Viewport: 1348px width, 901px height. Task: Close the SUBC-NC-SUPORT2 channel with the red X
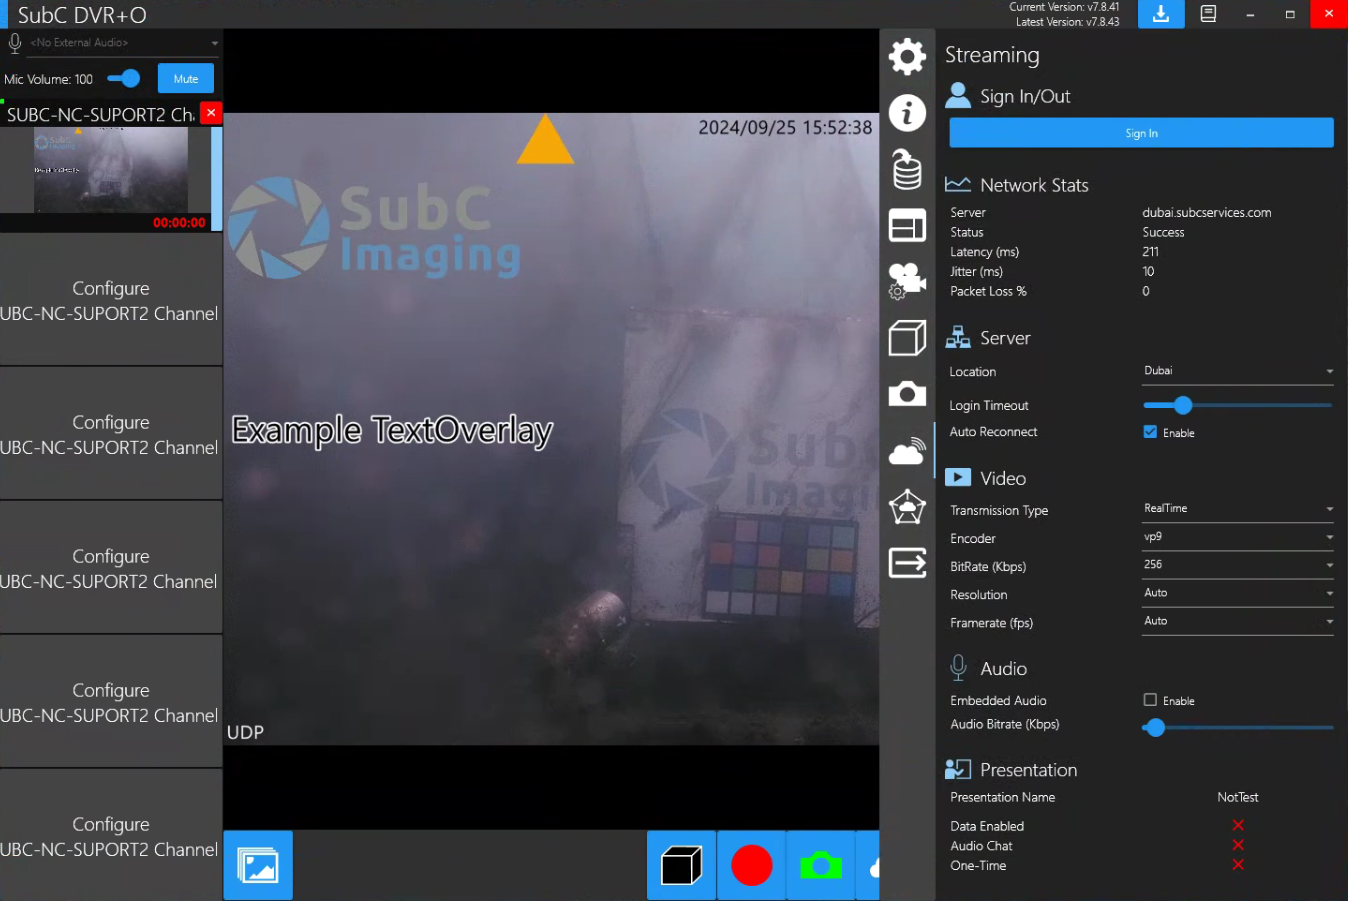[x=211, y=113]
